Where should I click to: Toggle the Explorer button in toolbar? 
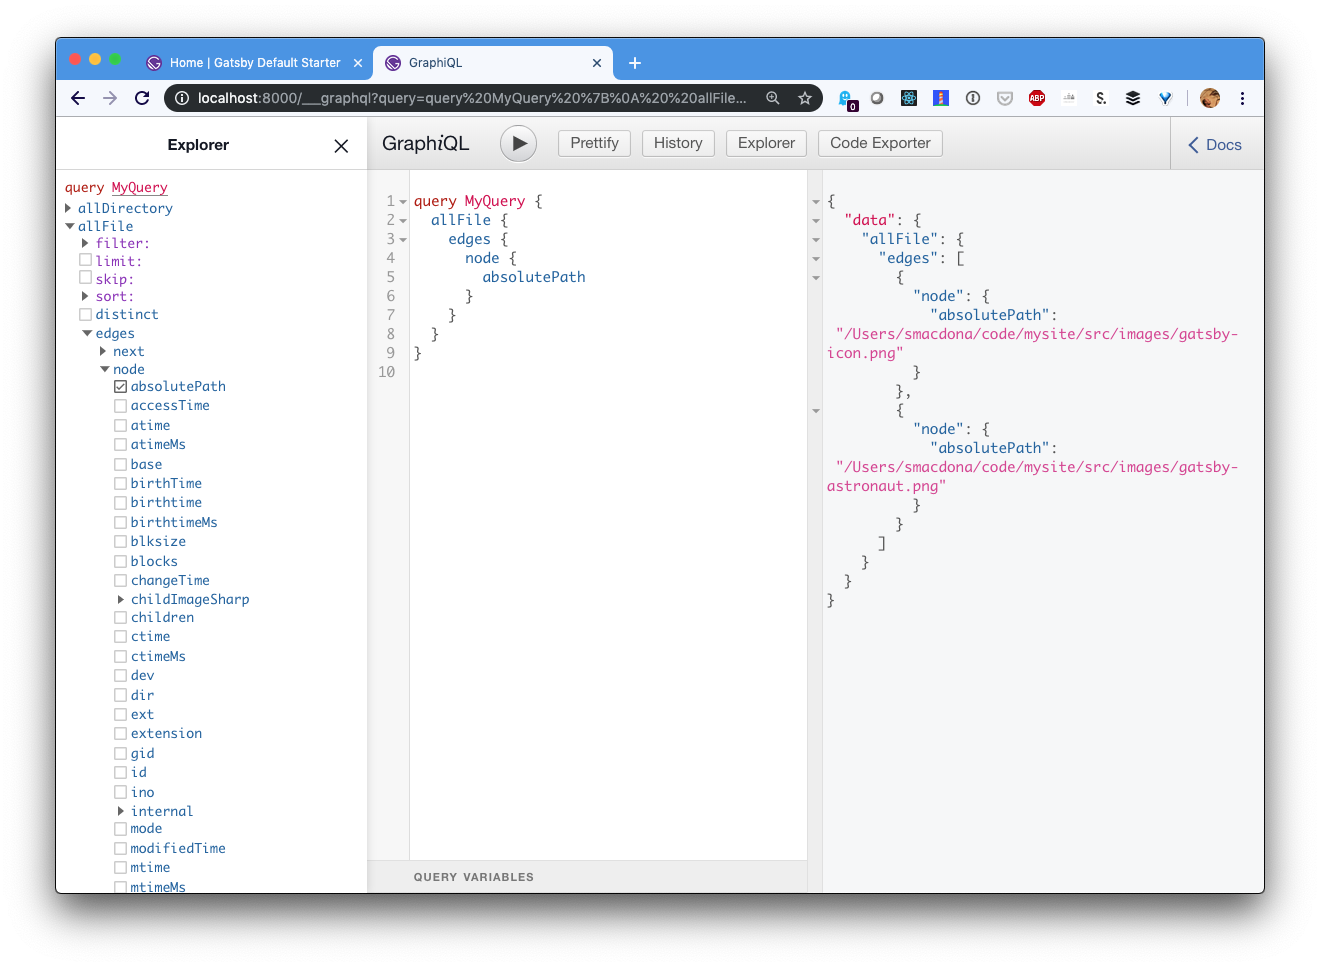[766, 143]
